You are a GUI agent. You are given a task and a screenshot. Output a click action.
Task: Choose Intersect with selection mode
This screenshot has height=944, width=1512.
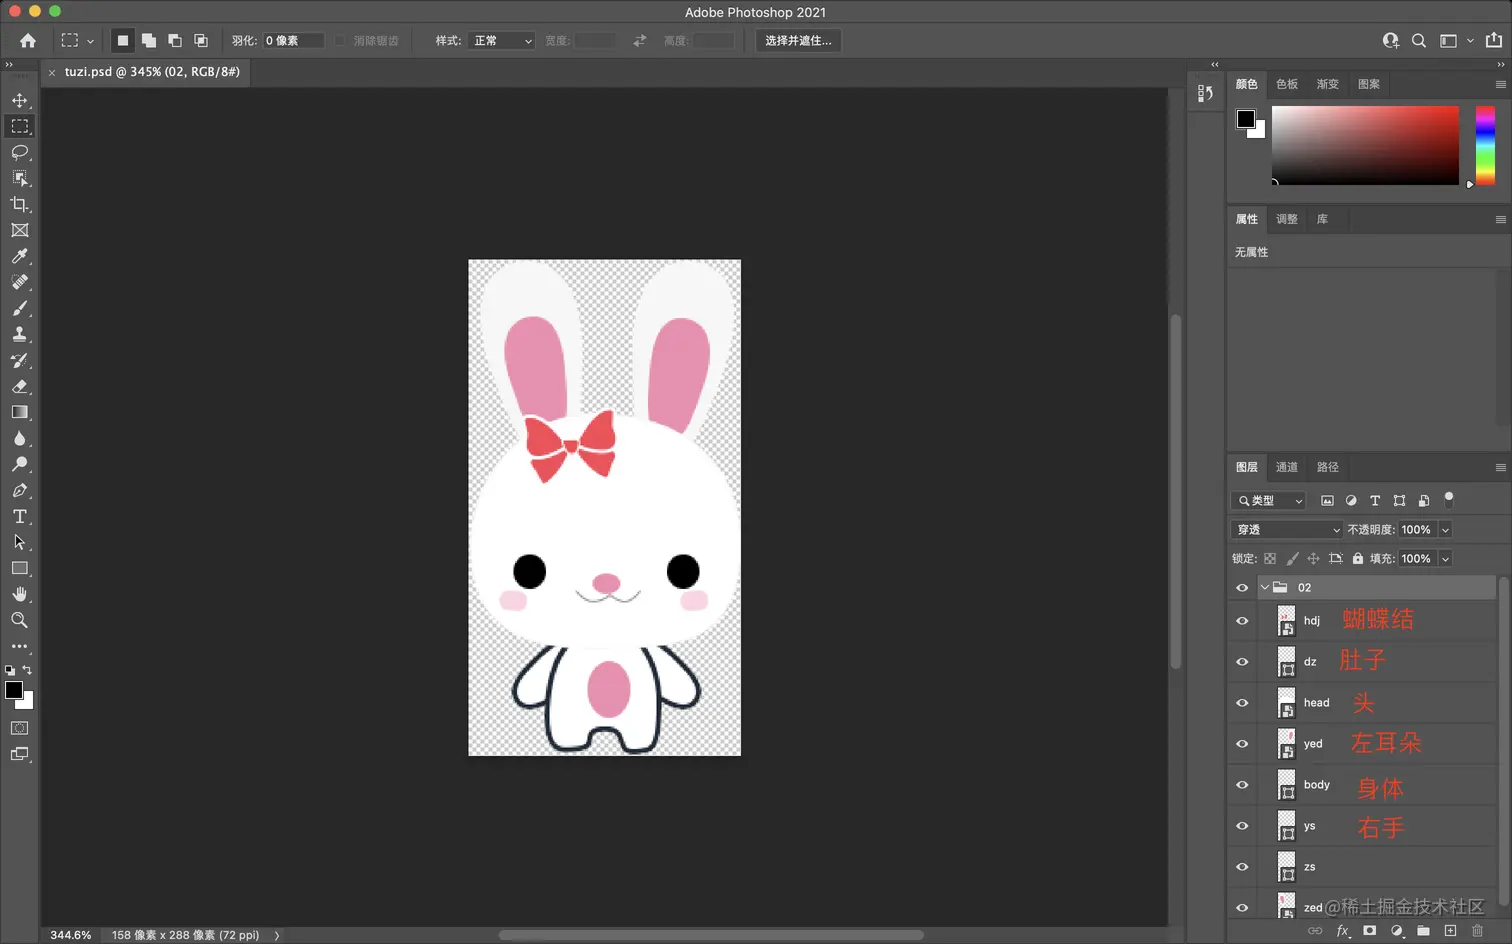201,41
